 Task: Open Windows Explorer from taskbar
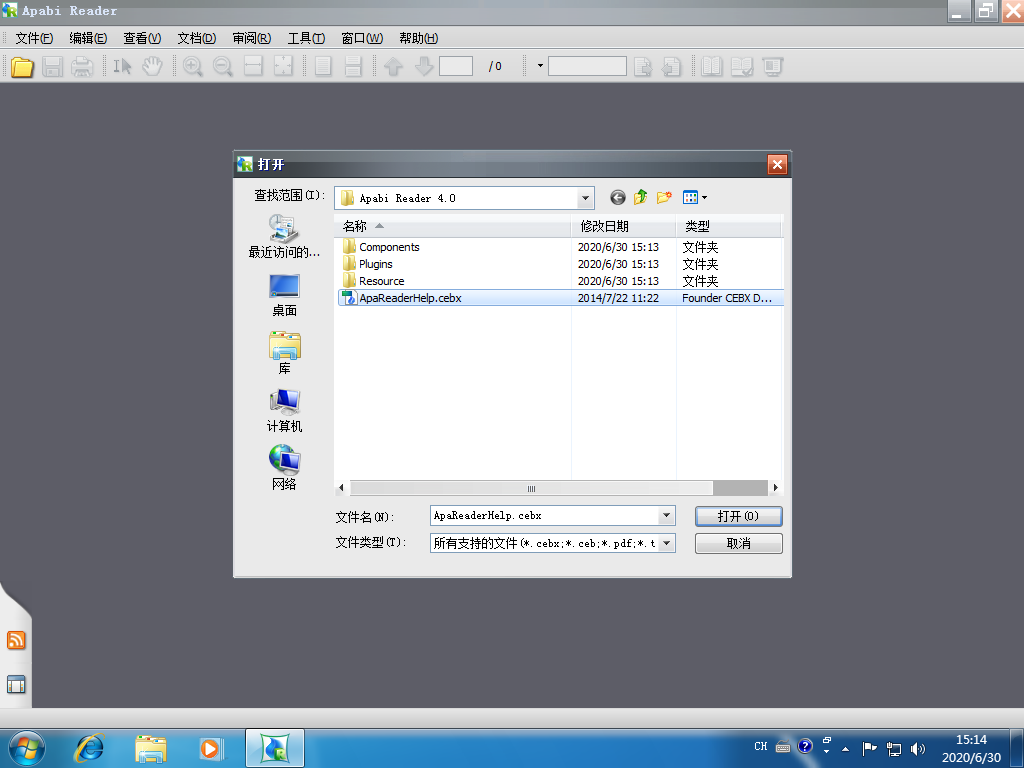pyautogui.click(x=151, y=748)
